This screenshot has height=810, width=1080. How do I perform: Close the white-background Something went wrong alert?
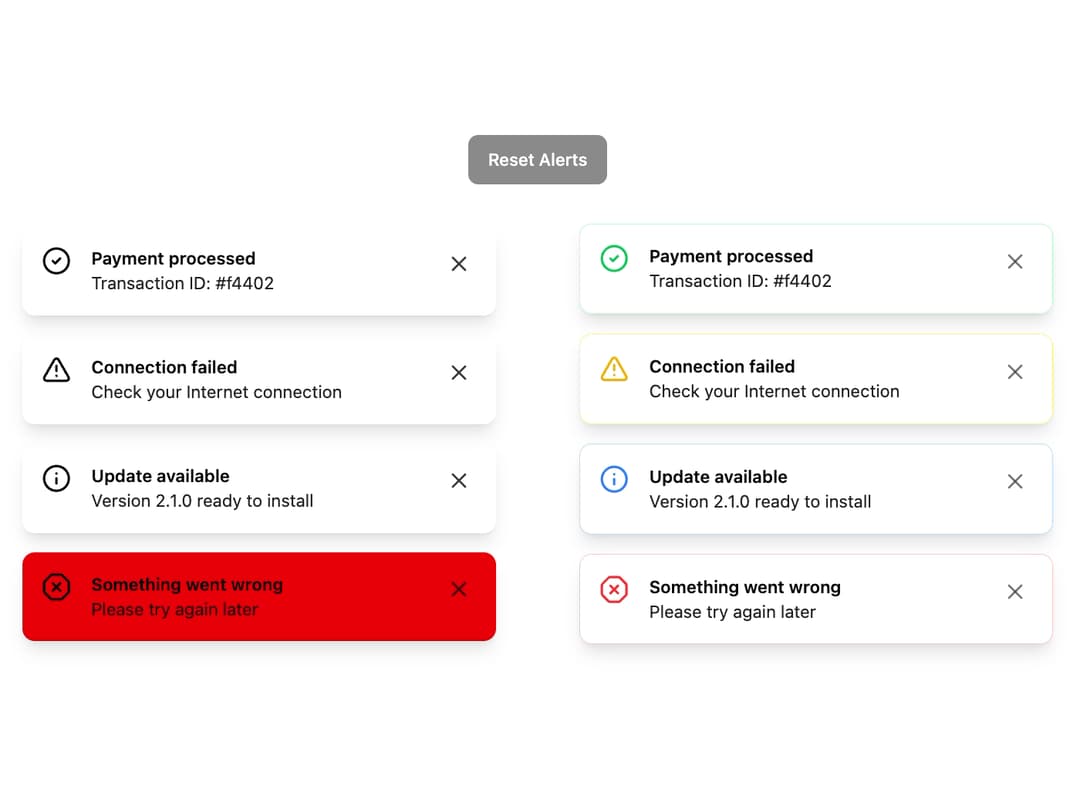[x=1015, y=592]
